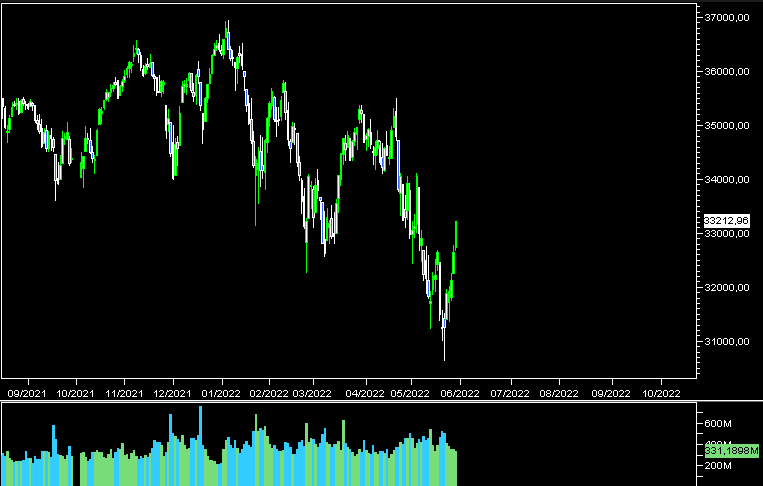The height and width of the screenshot is (486, 763).
Task: Click the latest green candle near 33212
Action: (456, 235)
